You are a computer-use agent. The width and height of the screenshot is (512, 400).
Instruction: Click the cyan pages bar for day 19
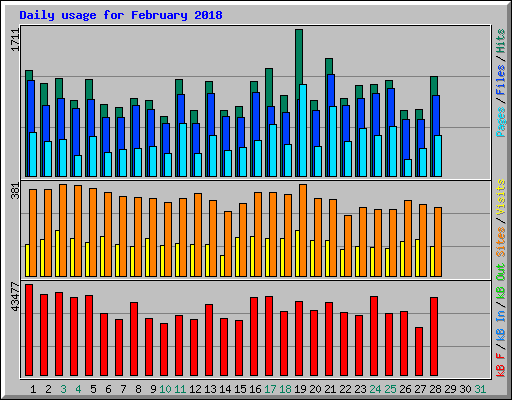click(x=303, y=130)
